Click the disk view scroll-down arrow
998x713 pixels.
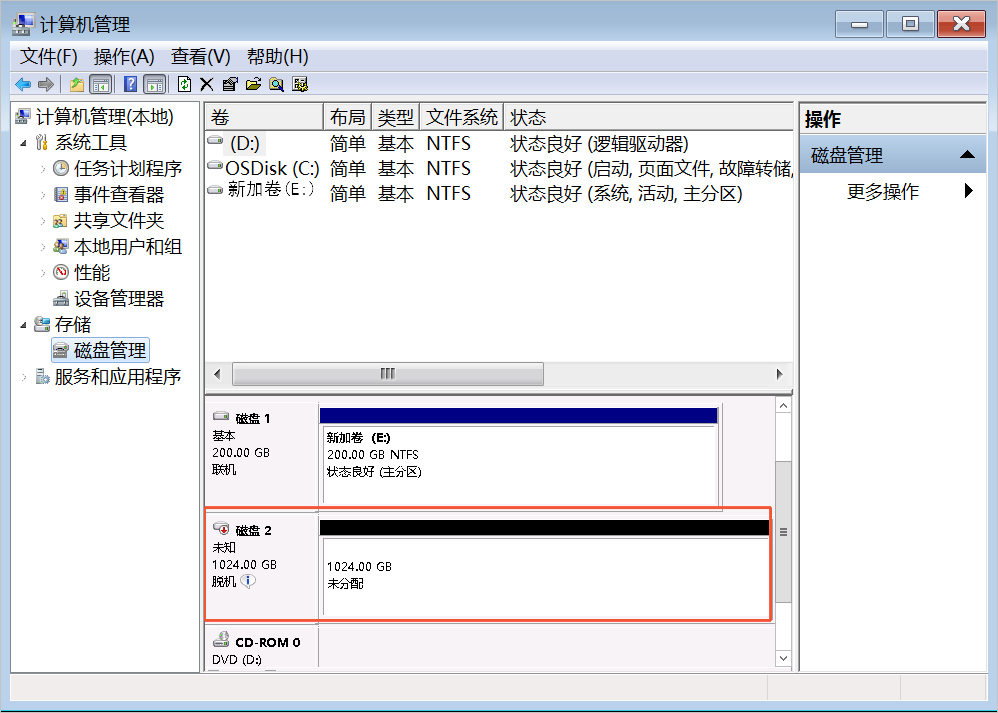click(784, 658)
